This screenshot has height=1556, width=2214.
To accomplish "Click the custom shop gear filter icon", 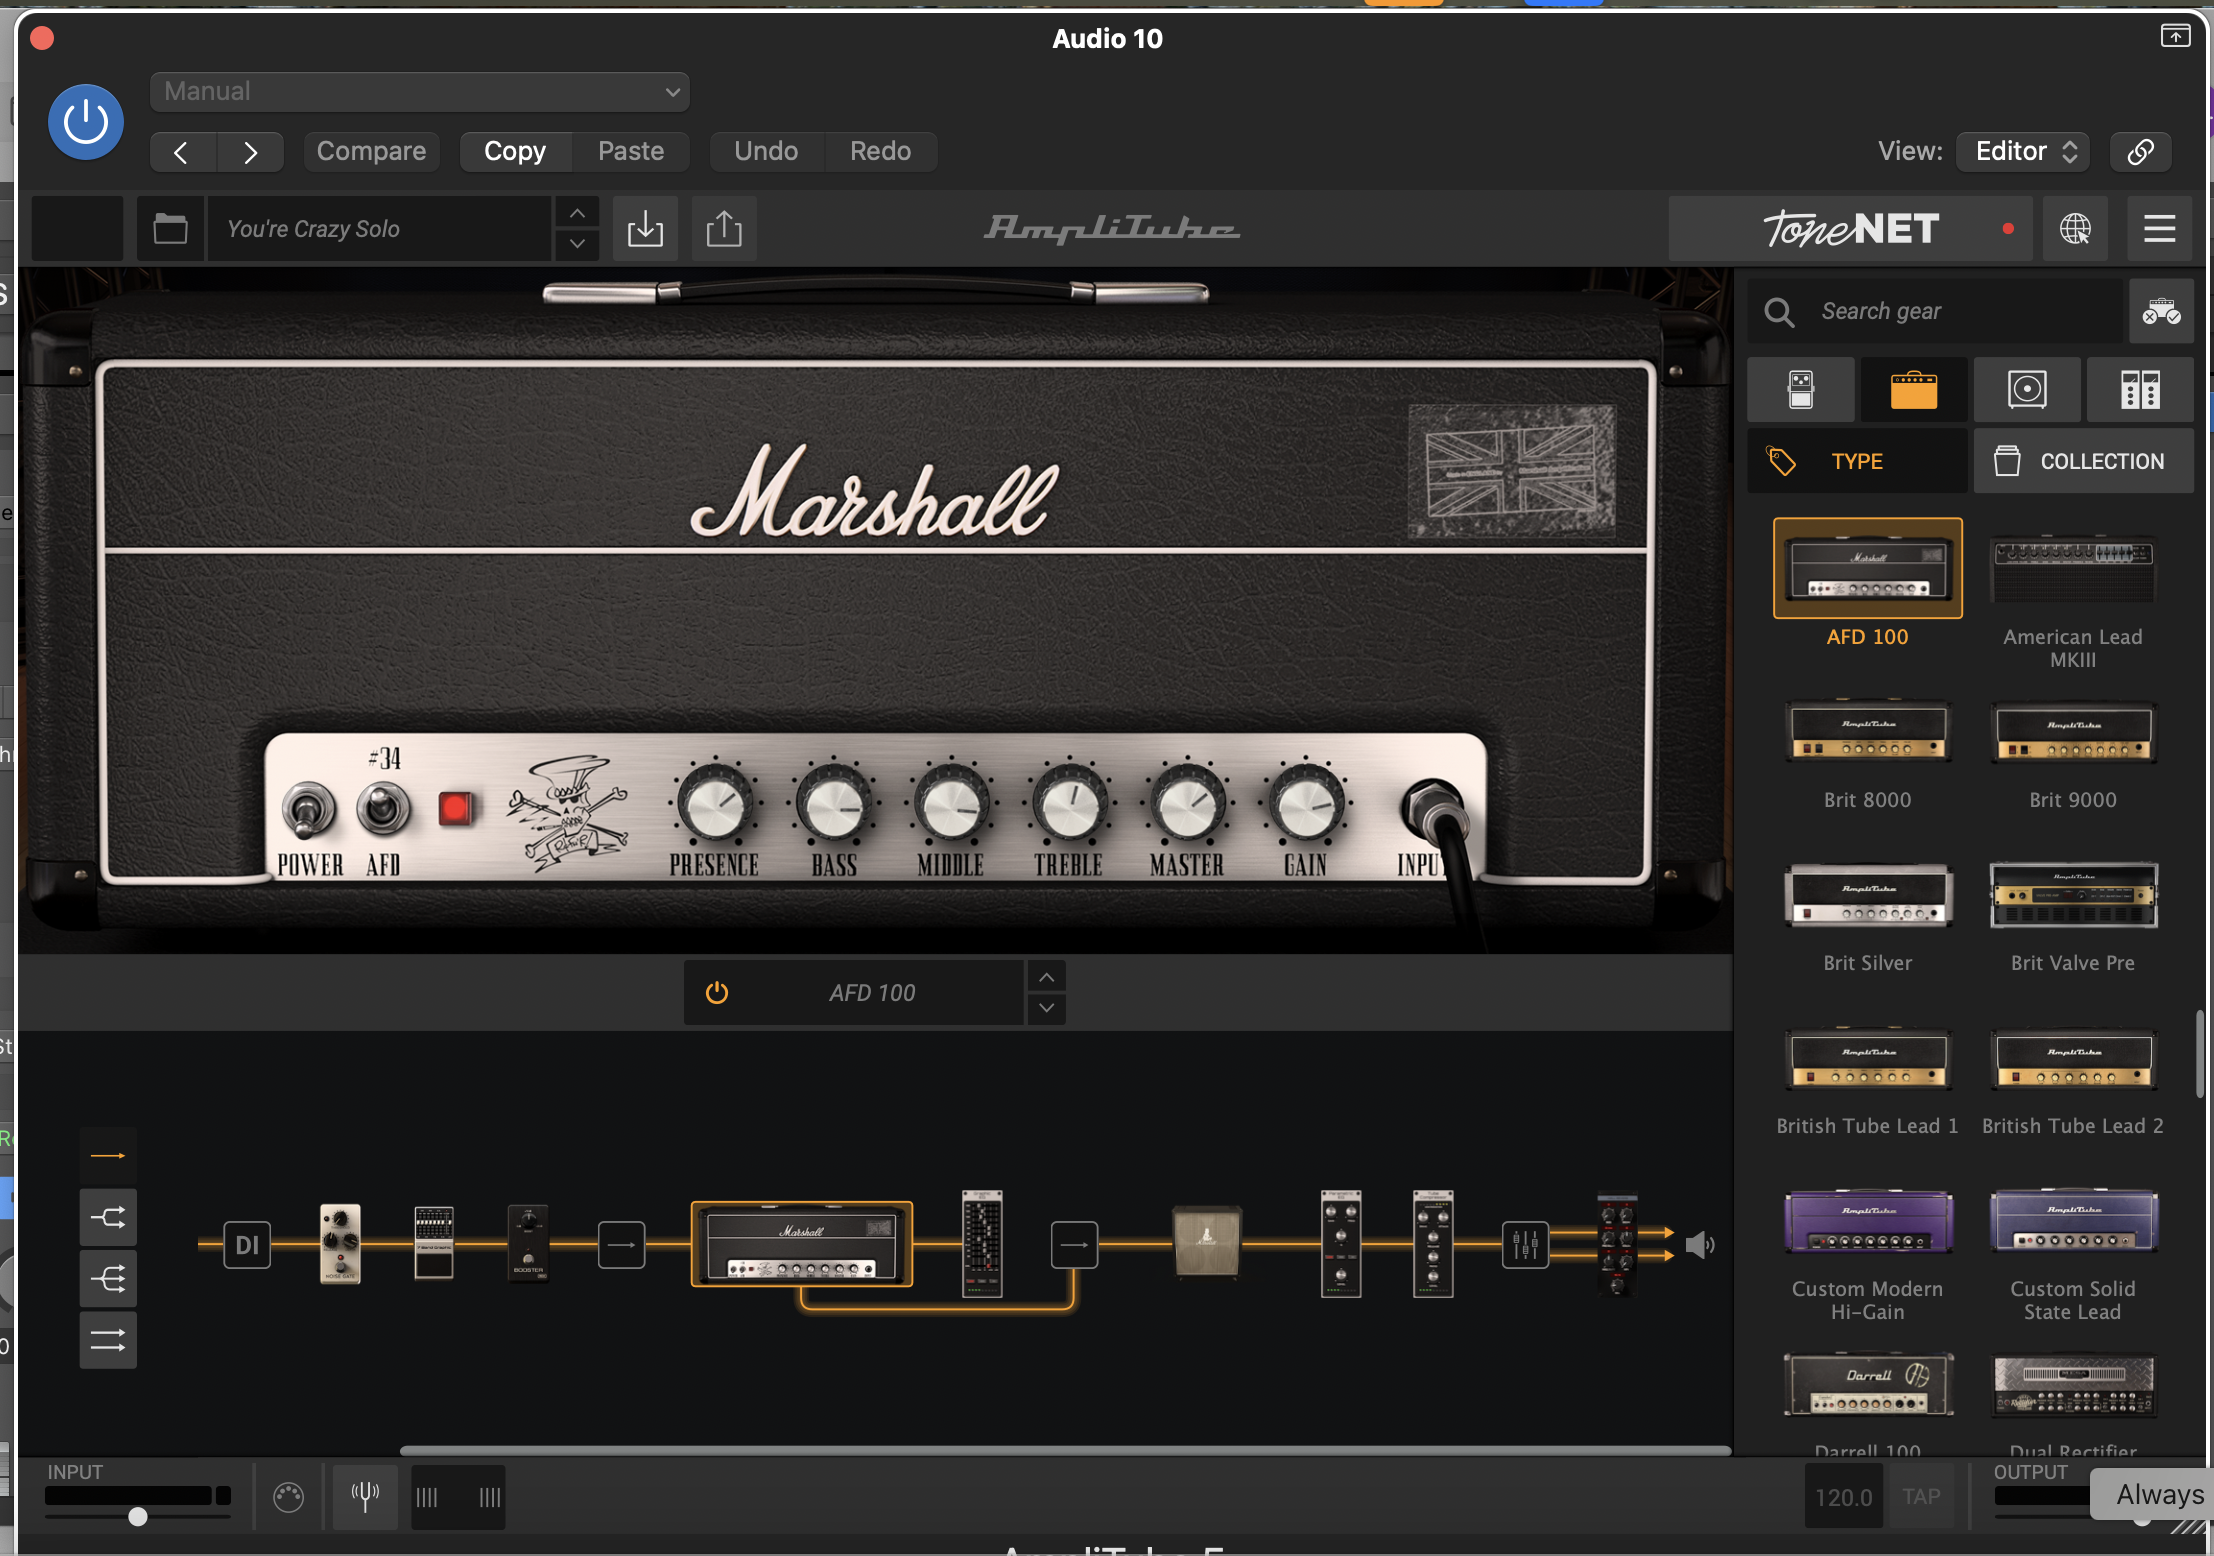I will click(2161, 312).
